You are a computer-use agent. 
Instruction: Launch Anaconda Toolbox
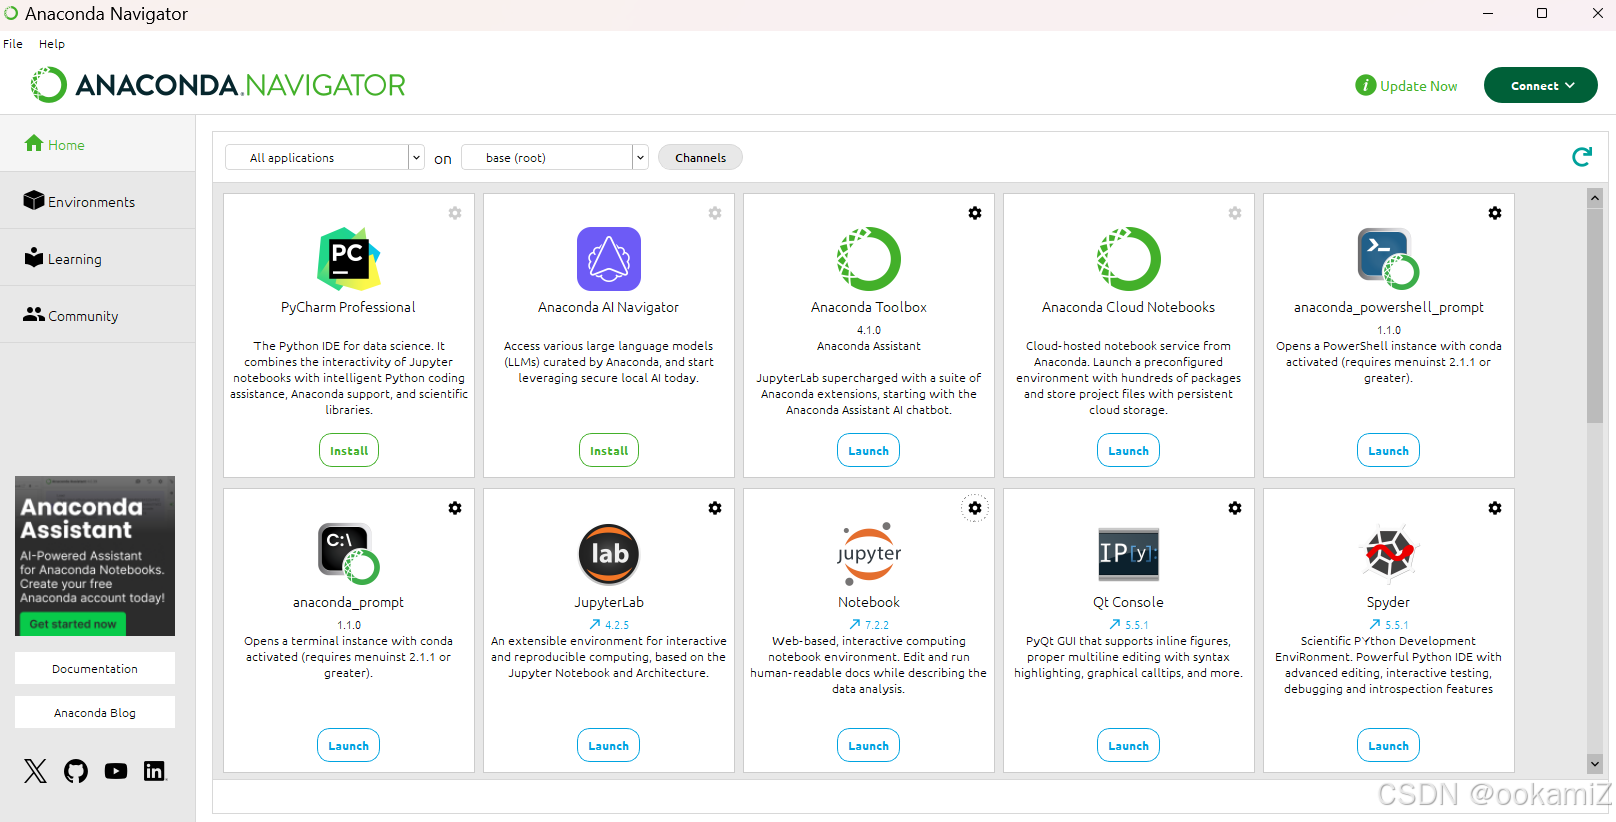(x=869, y=451)
